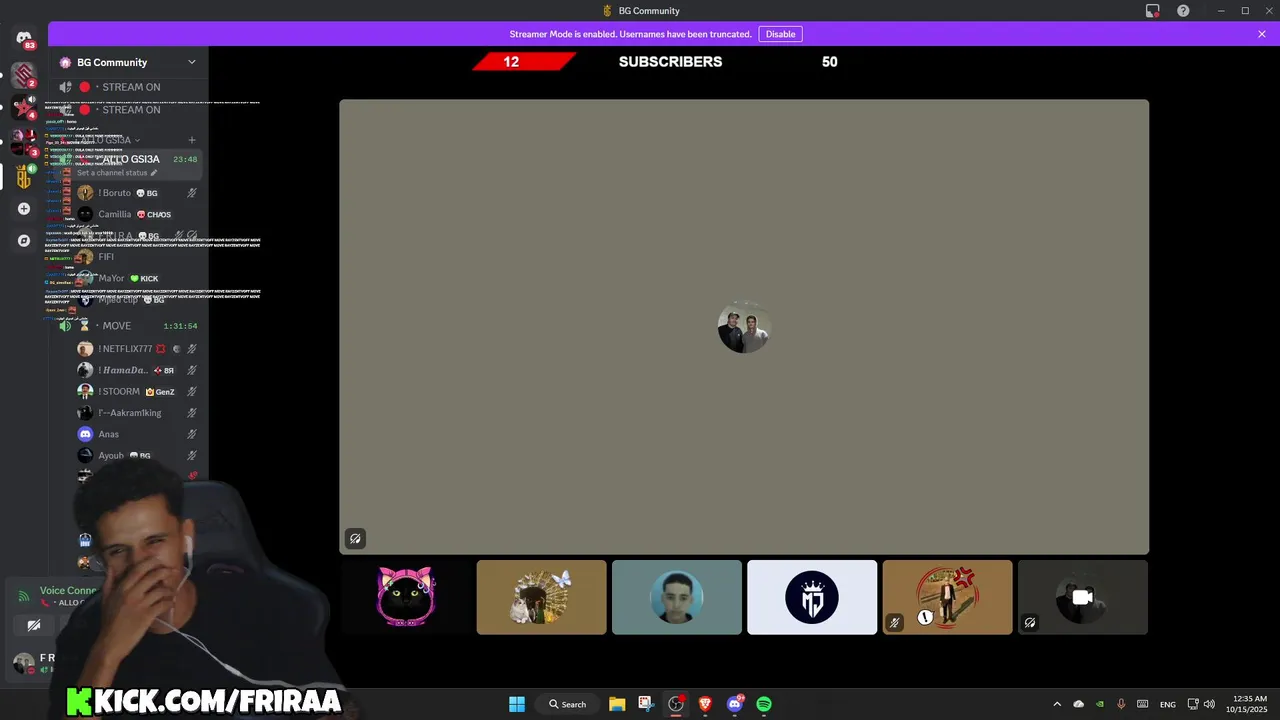Select the pink cat avatar participant tile
The width and height of the screenshot is (1280, 720).
pos(406,597)
